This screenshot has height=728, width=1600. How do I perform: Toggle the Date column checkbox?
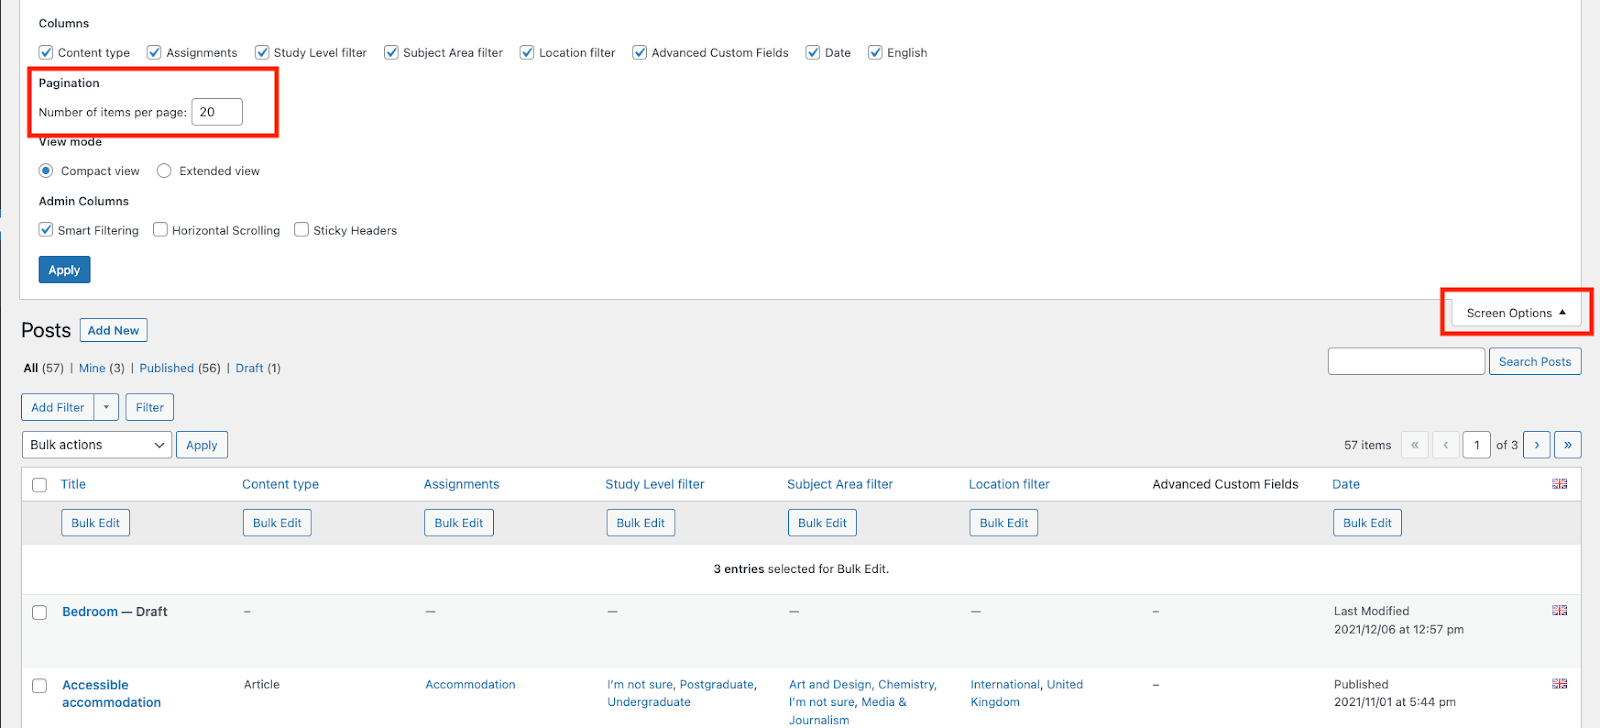click(x=813, y=52)
